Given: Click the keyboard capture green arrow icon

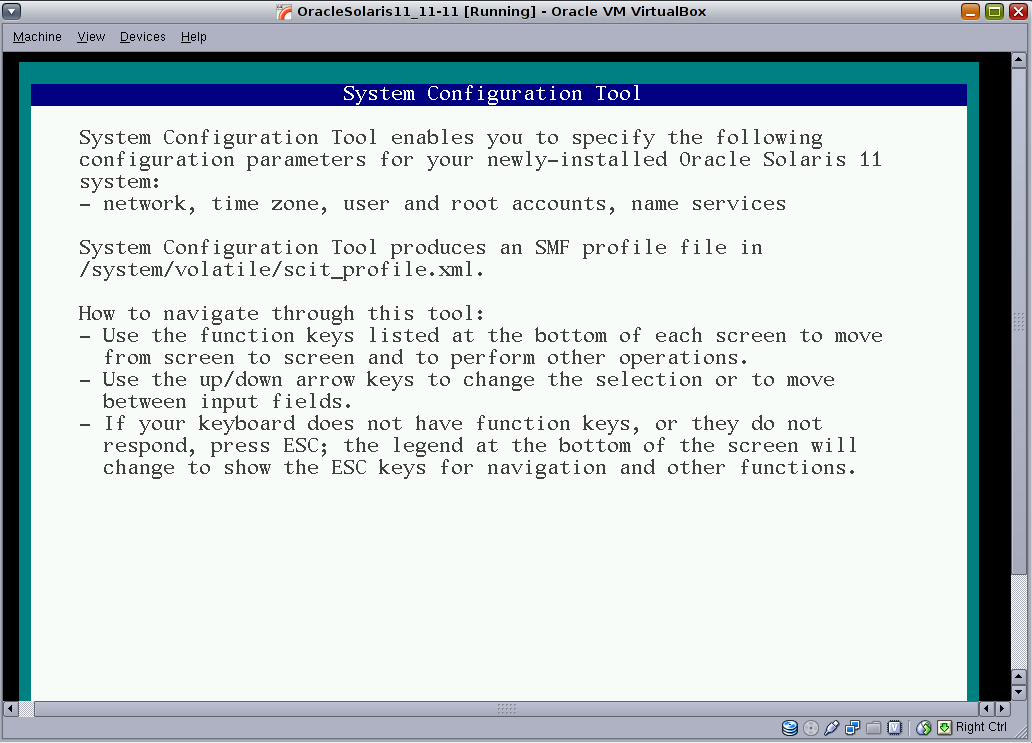Looking at the screenshot, I should click(944, 727).
